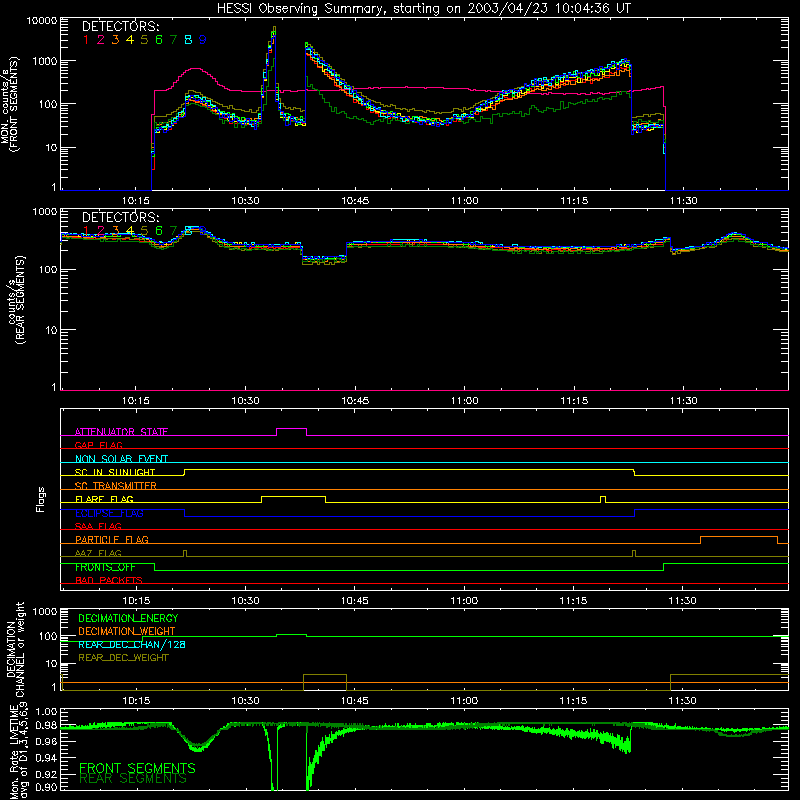
Task: Click the Flags vertical axis title
Action: coord(40,499)
